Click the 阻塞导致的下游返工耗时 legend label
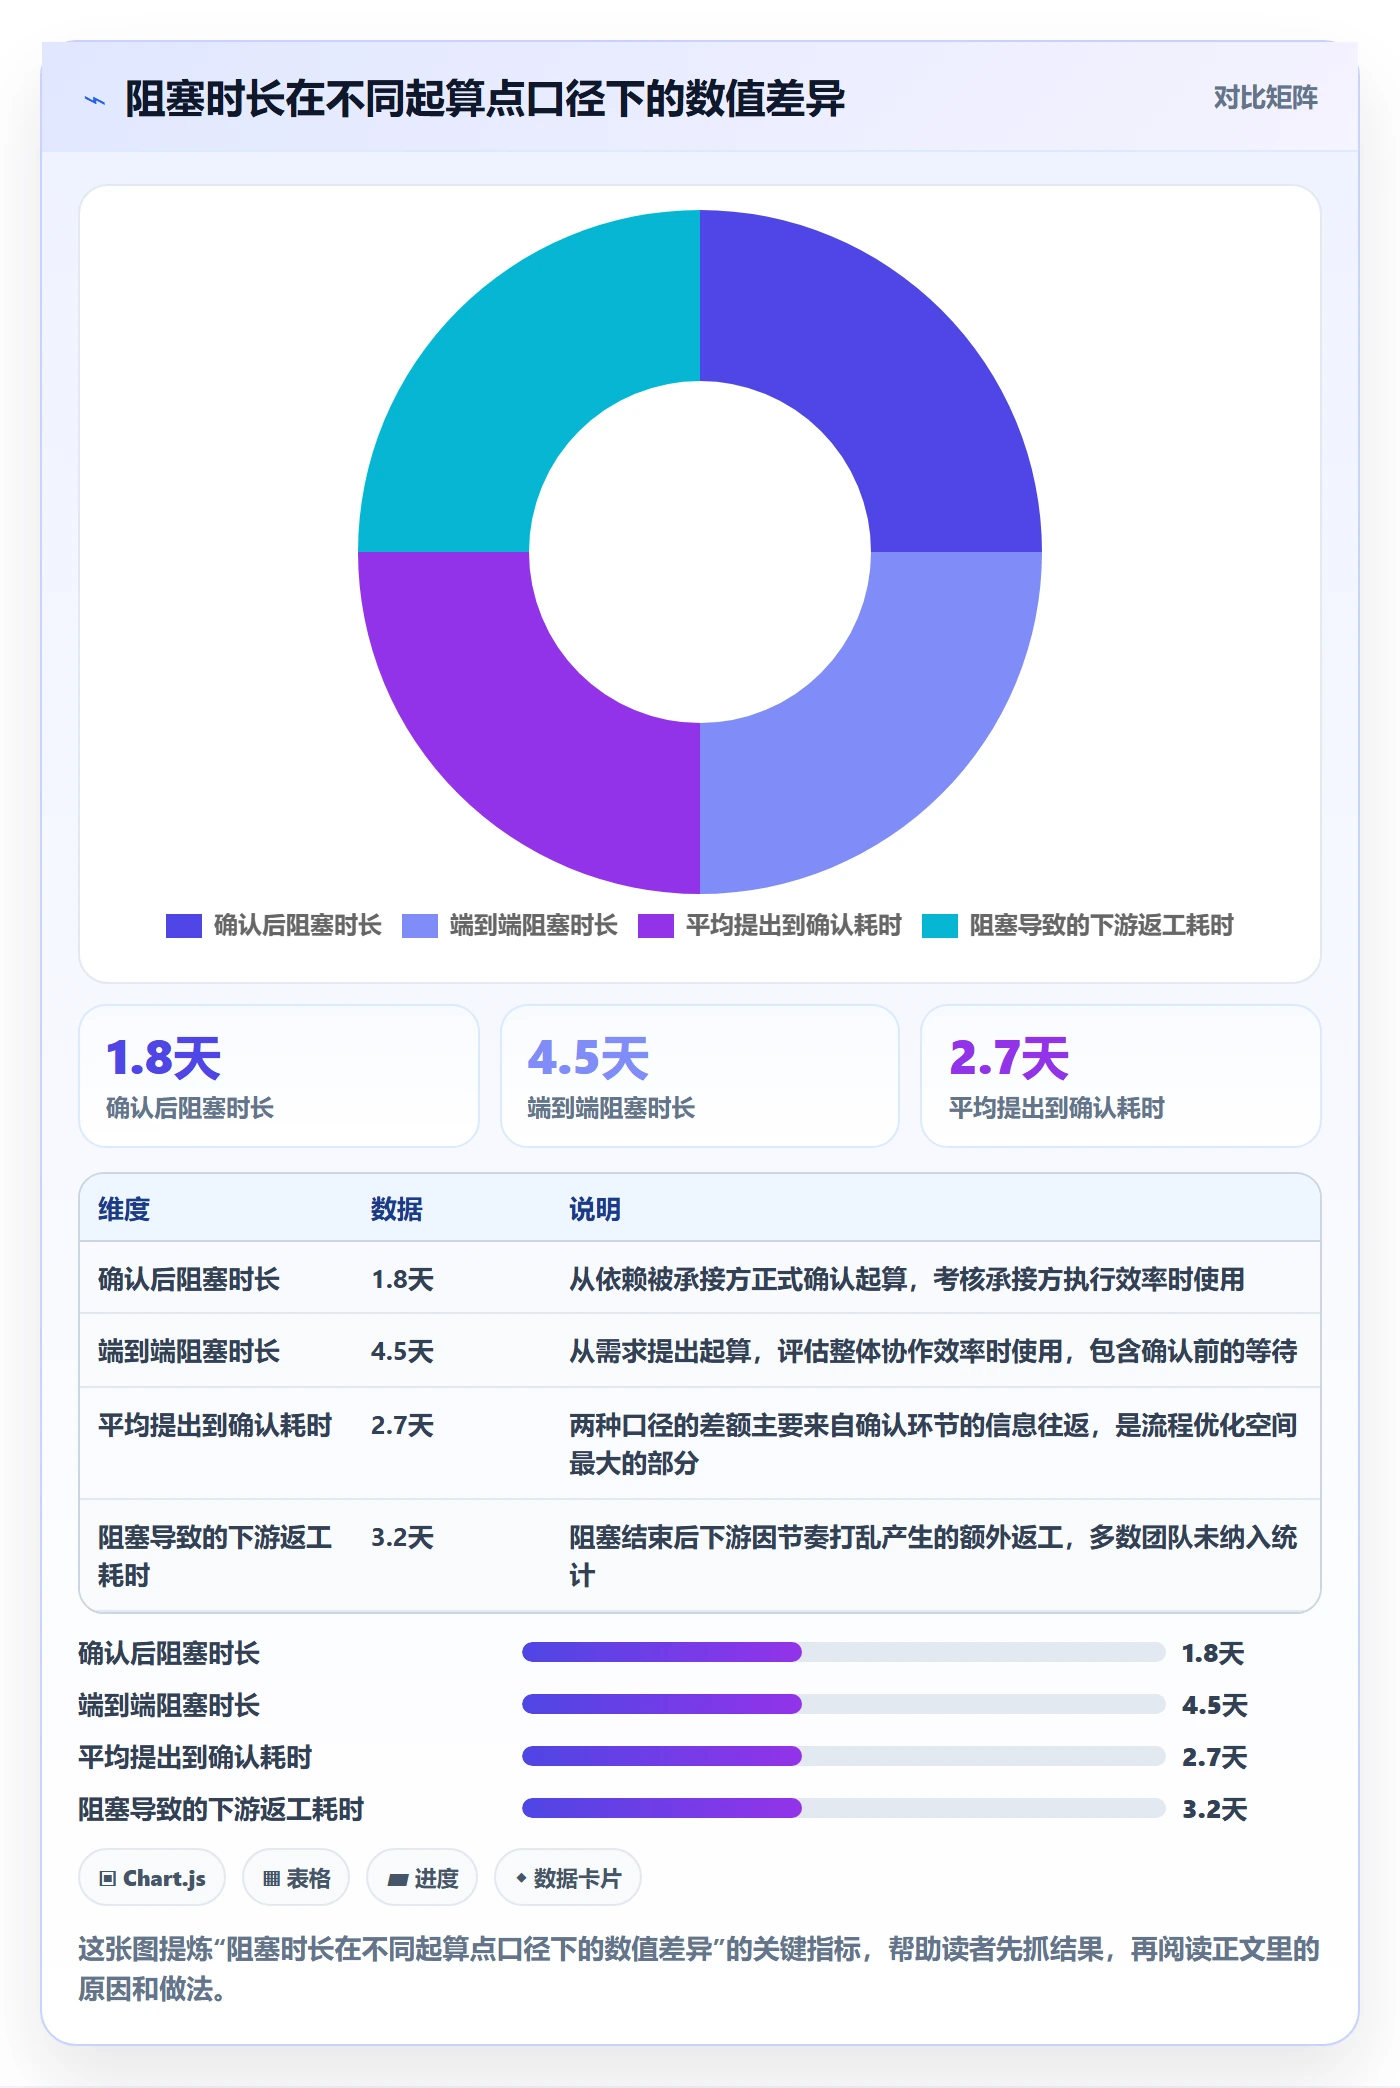The image size is (1400, 2088). (x=1102, y=926)
